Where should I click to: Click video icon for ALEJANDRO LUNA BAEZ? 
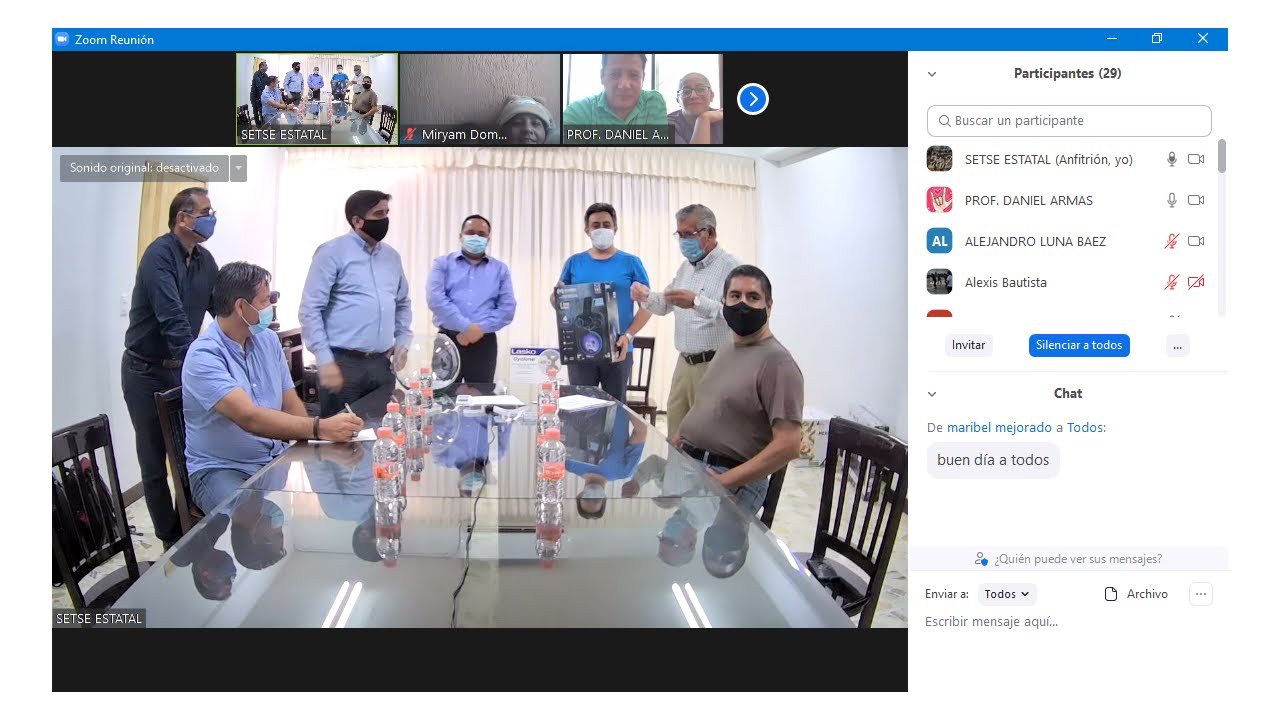(x=1196, y=241)
